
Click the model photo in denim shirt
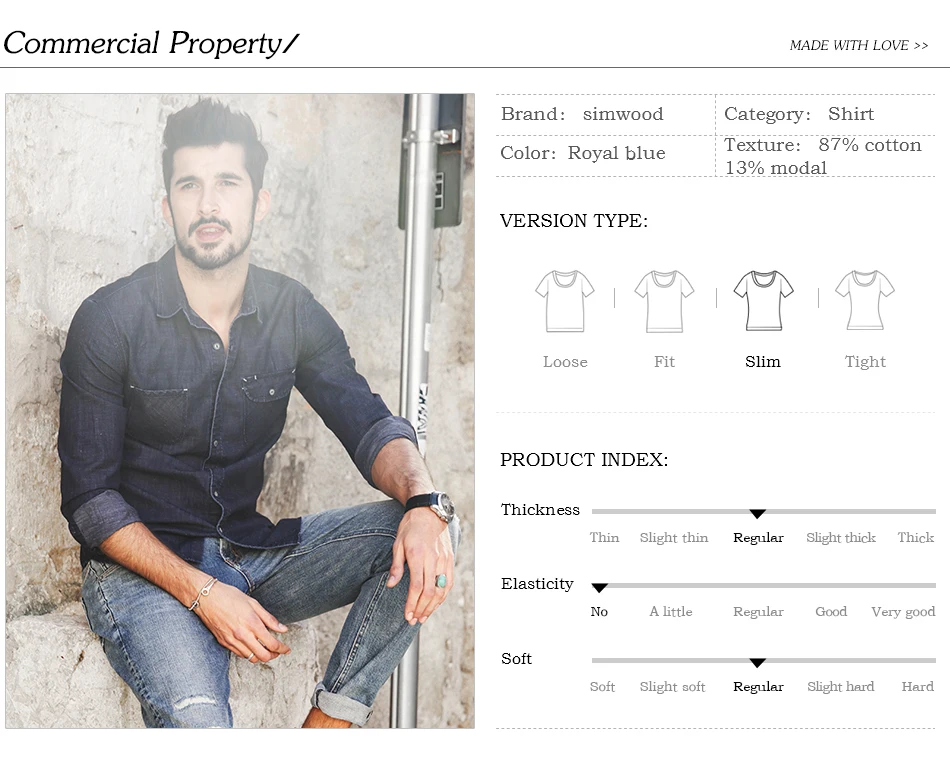(x=240, y=410)
